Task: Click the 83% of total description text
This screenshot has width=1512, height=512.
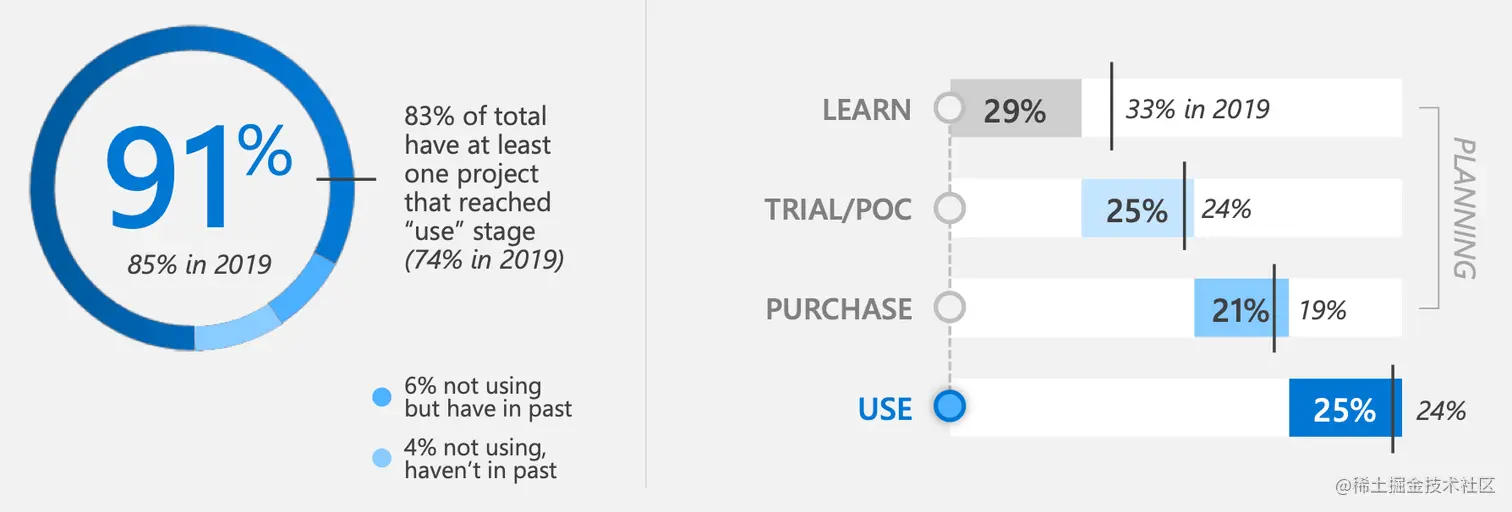Action: (x=484, y=188)
